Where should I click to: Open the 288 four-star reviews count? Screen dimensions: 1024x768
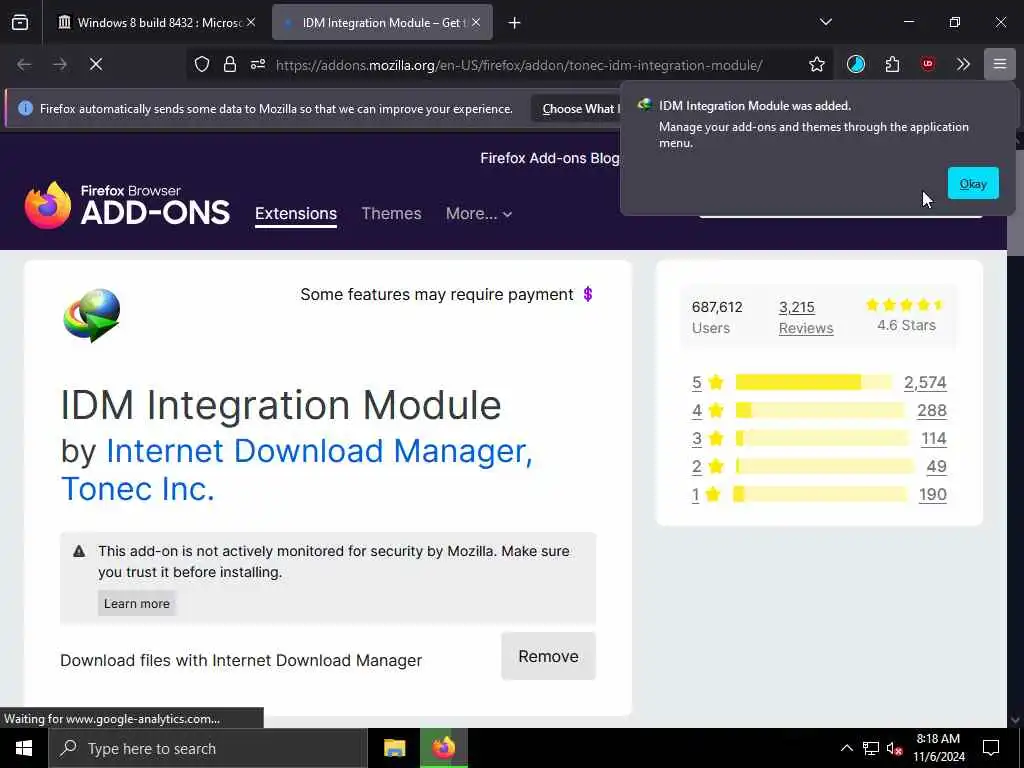(x=931, y=410)
